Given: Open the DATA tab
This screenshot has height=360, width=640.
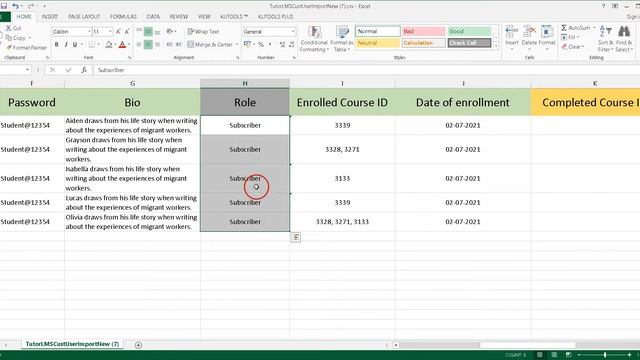Looking at the screenshot, I should 153,17.
